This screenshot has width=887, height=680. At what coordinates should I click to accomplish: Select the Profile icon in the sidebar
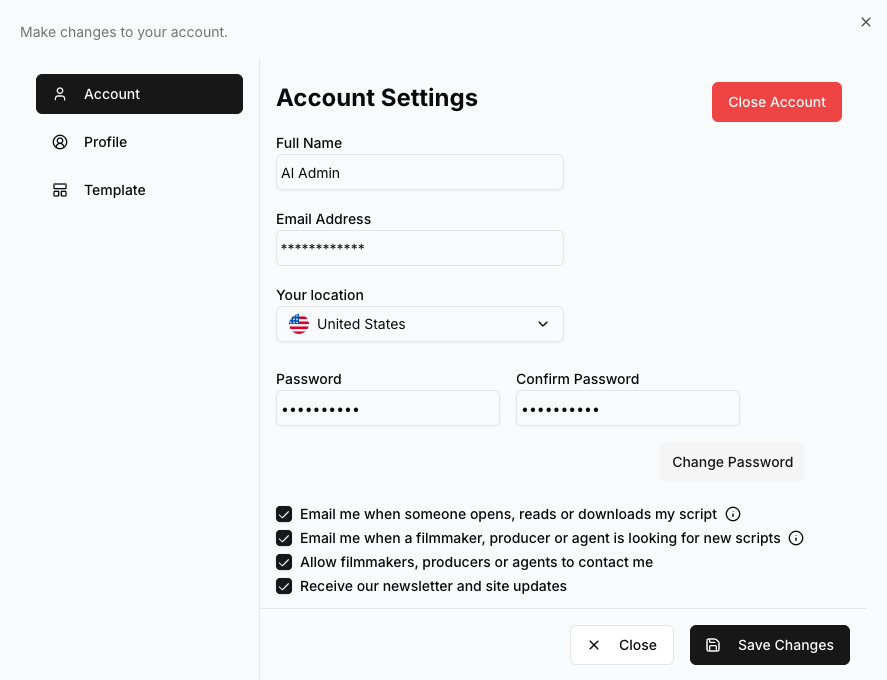(x=60, y=142)
